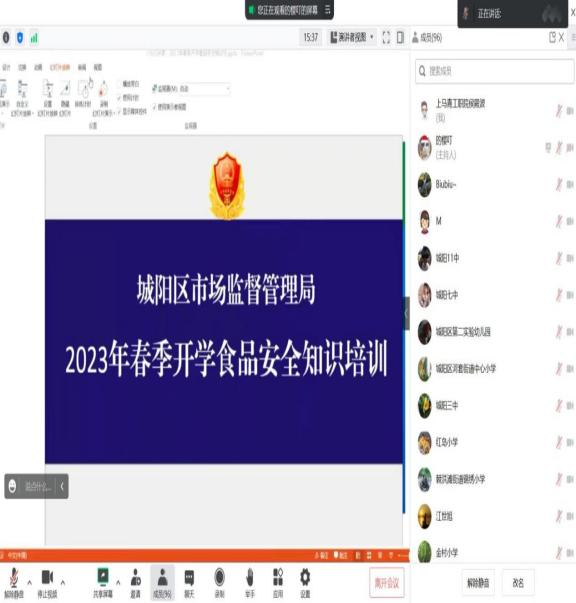This screenshot has height=603, width=576.
Task: Open meeting settings (设置) gear icon
Action: click(x=305, y=577)
